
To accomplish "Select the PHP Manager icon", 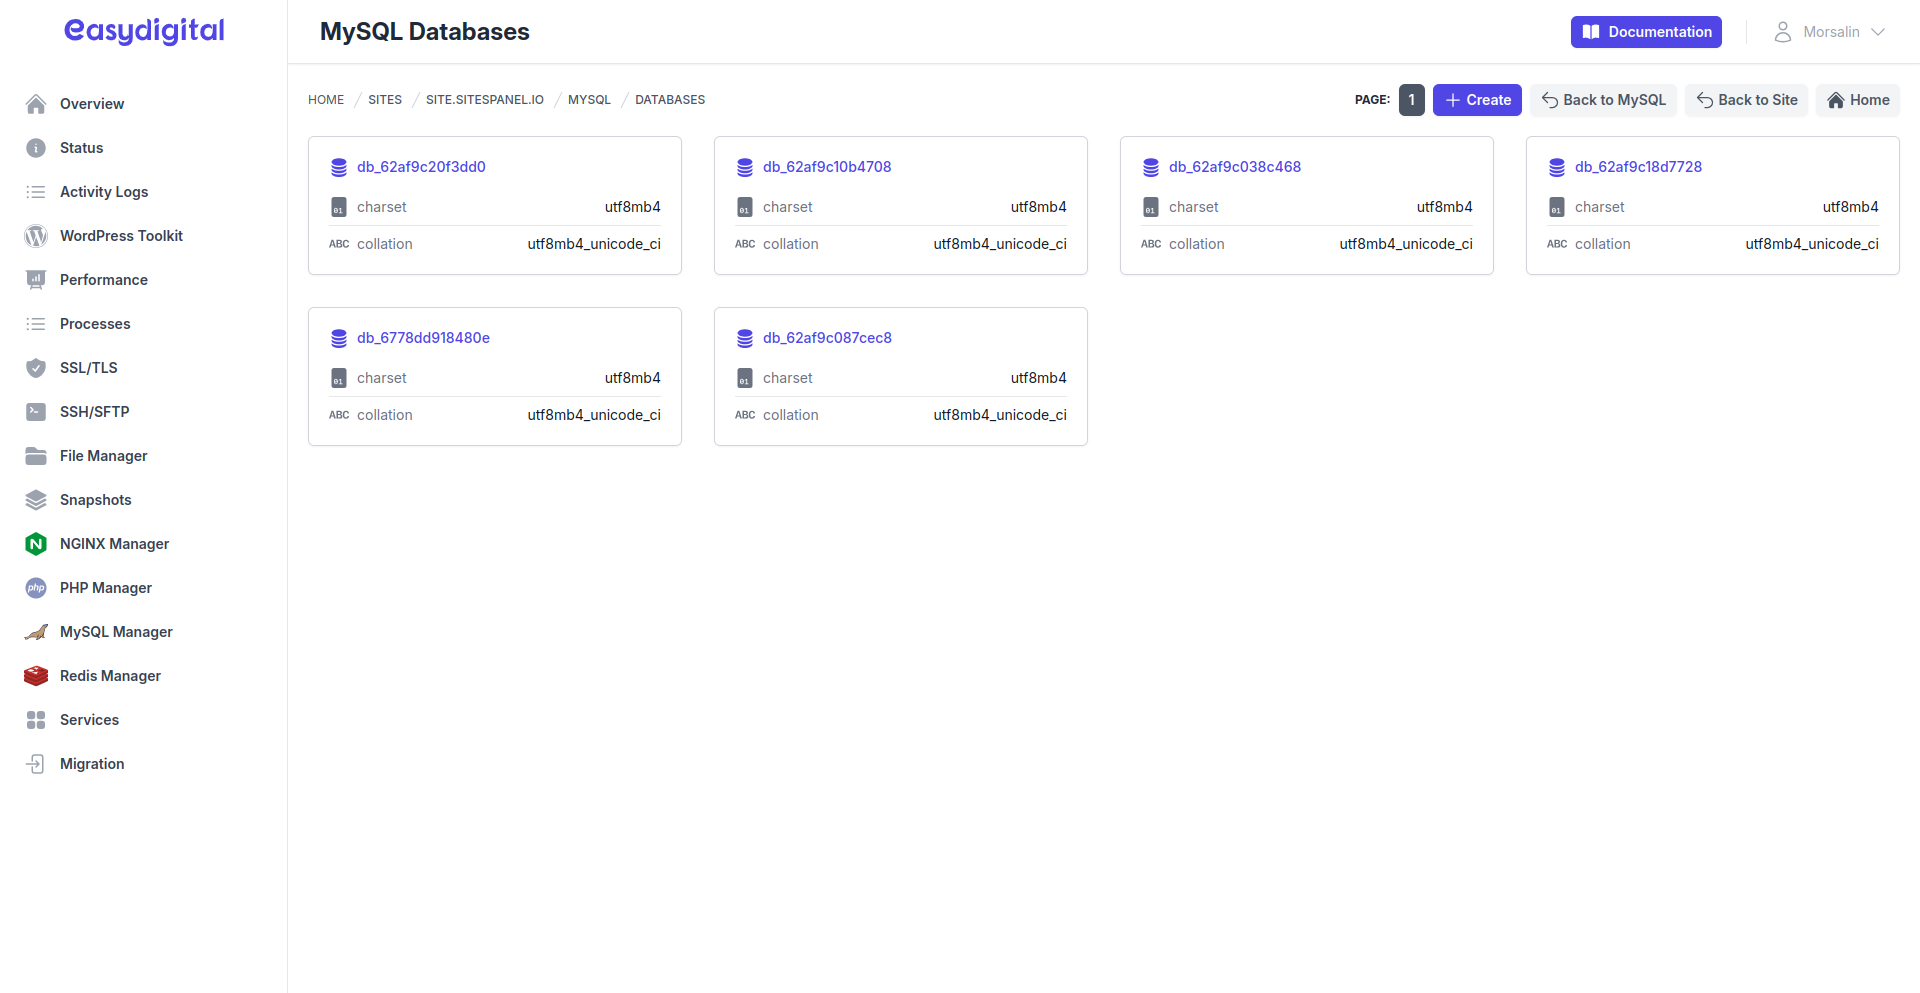I will 35,587.
